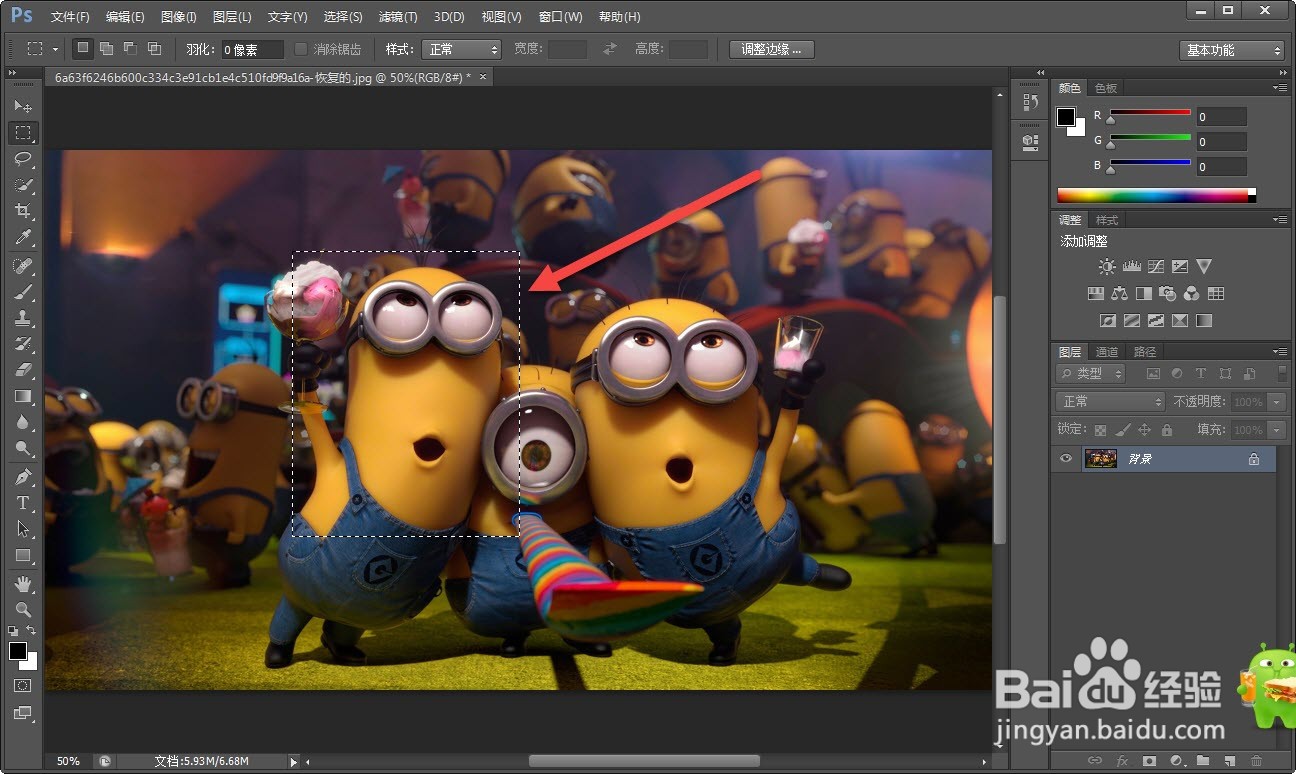Viewport: 1296px width, 774px height.
Task: Add a Brightness/Contrast adjustment
Action: (x=1107, y=267)
